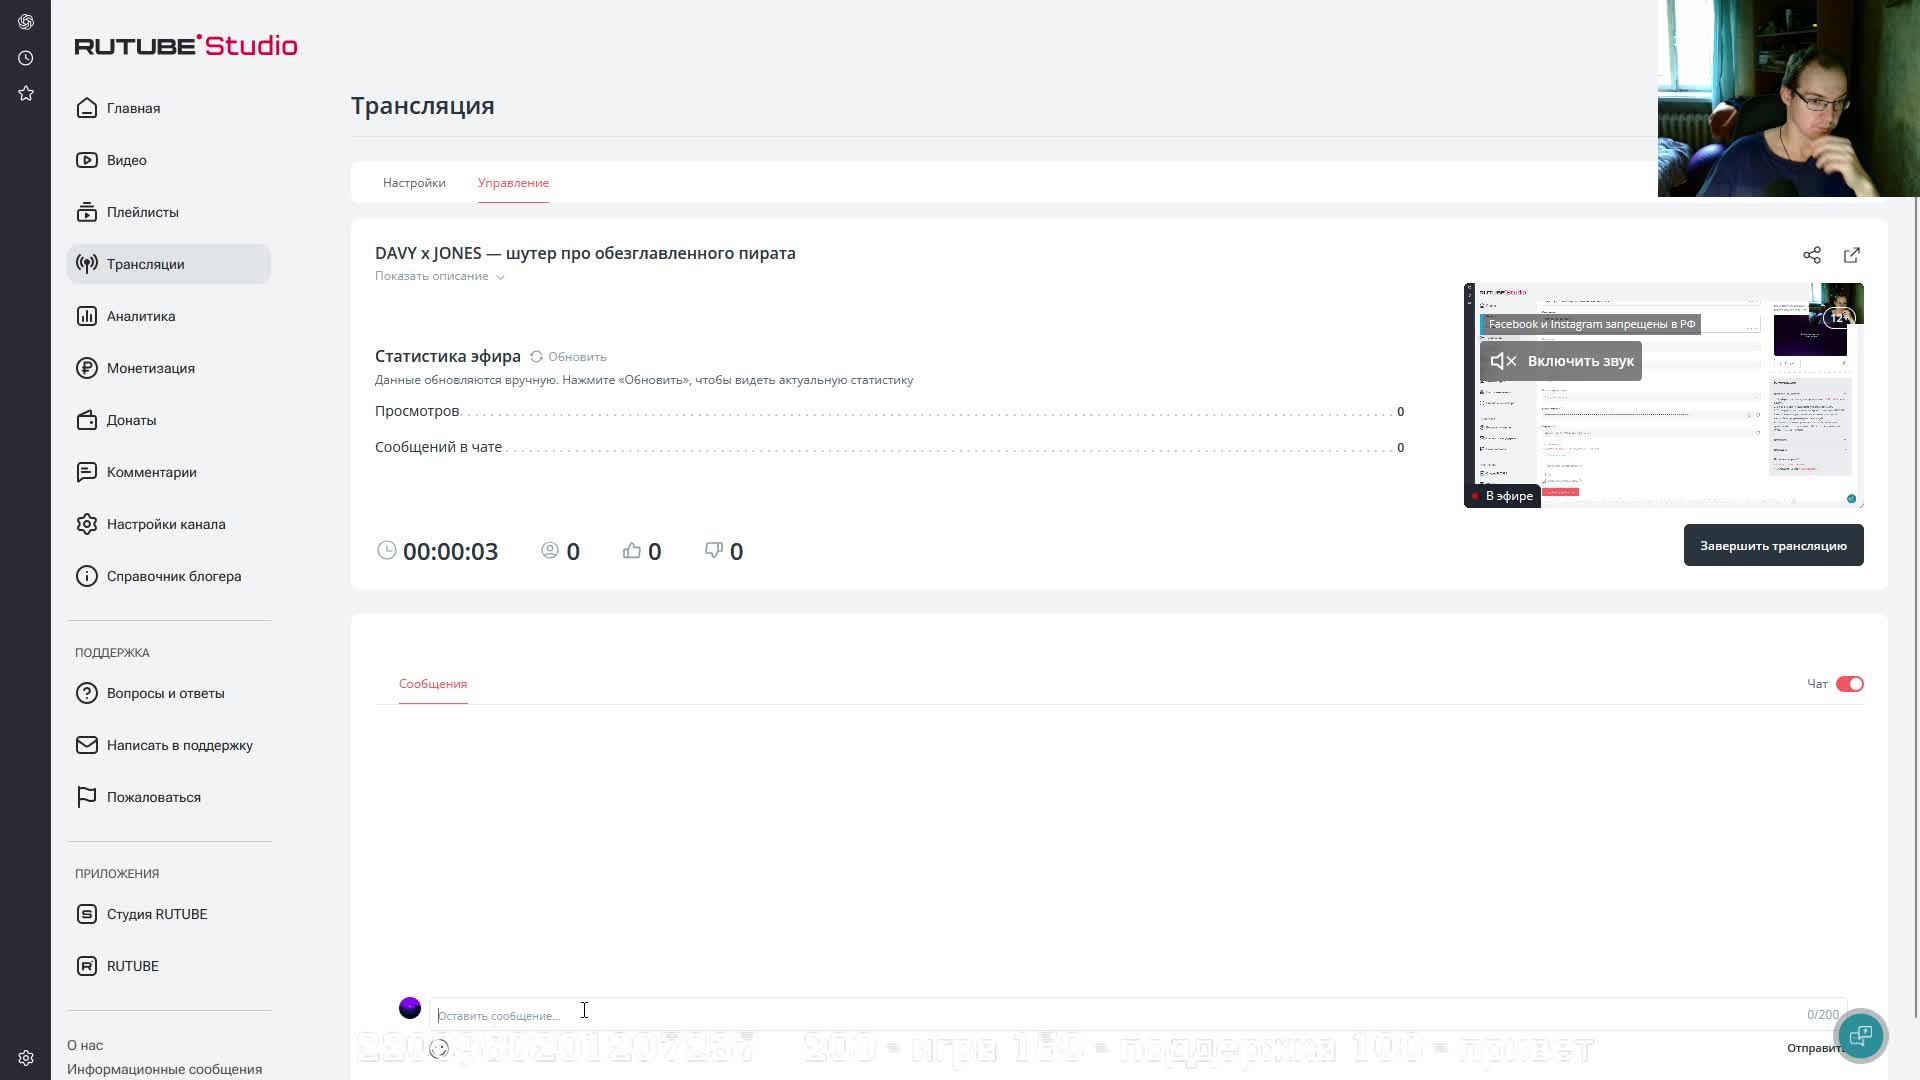Switch to the Настройки tab

pyautogui.click(x=414, y=183)
